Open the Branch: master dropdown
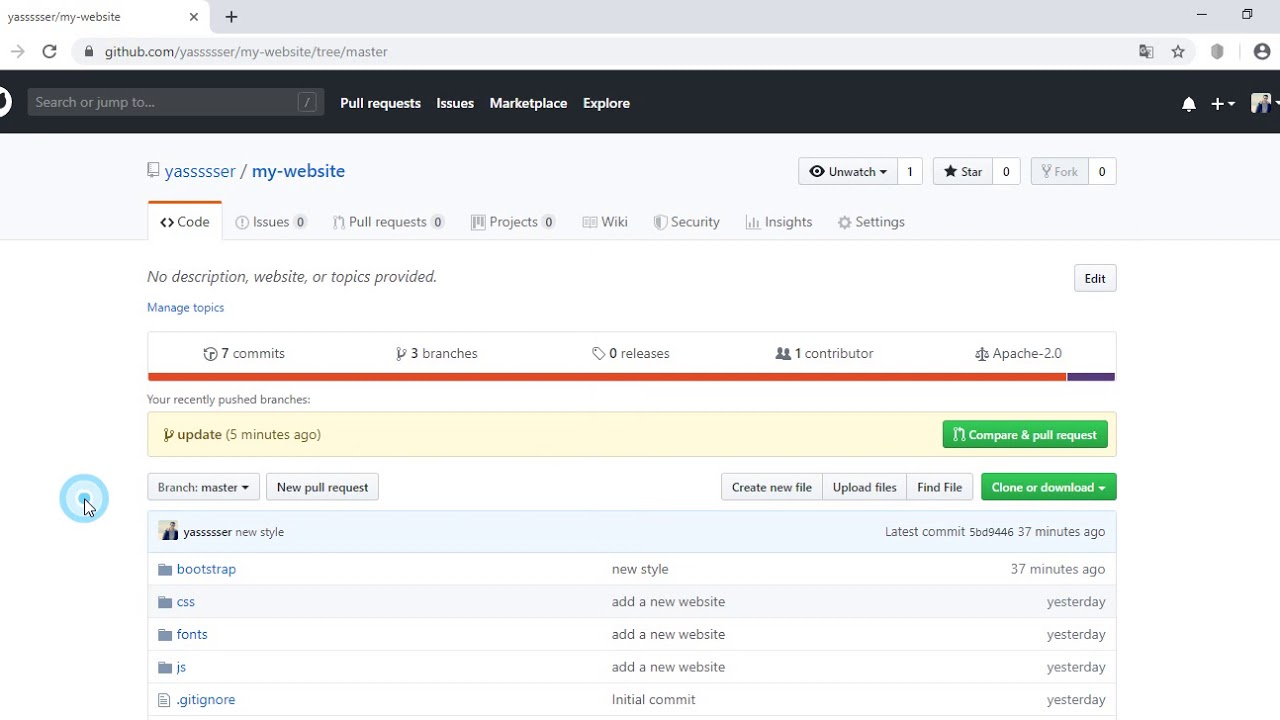This screenshot has width=1280, height=720. [203, 487]
